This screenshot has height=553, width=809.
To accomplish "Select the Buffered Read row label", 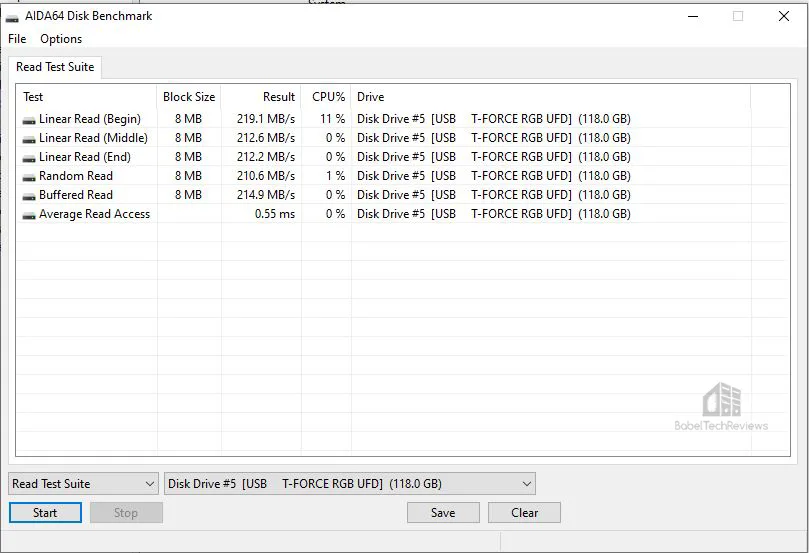I will point(76,195).
